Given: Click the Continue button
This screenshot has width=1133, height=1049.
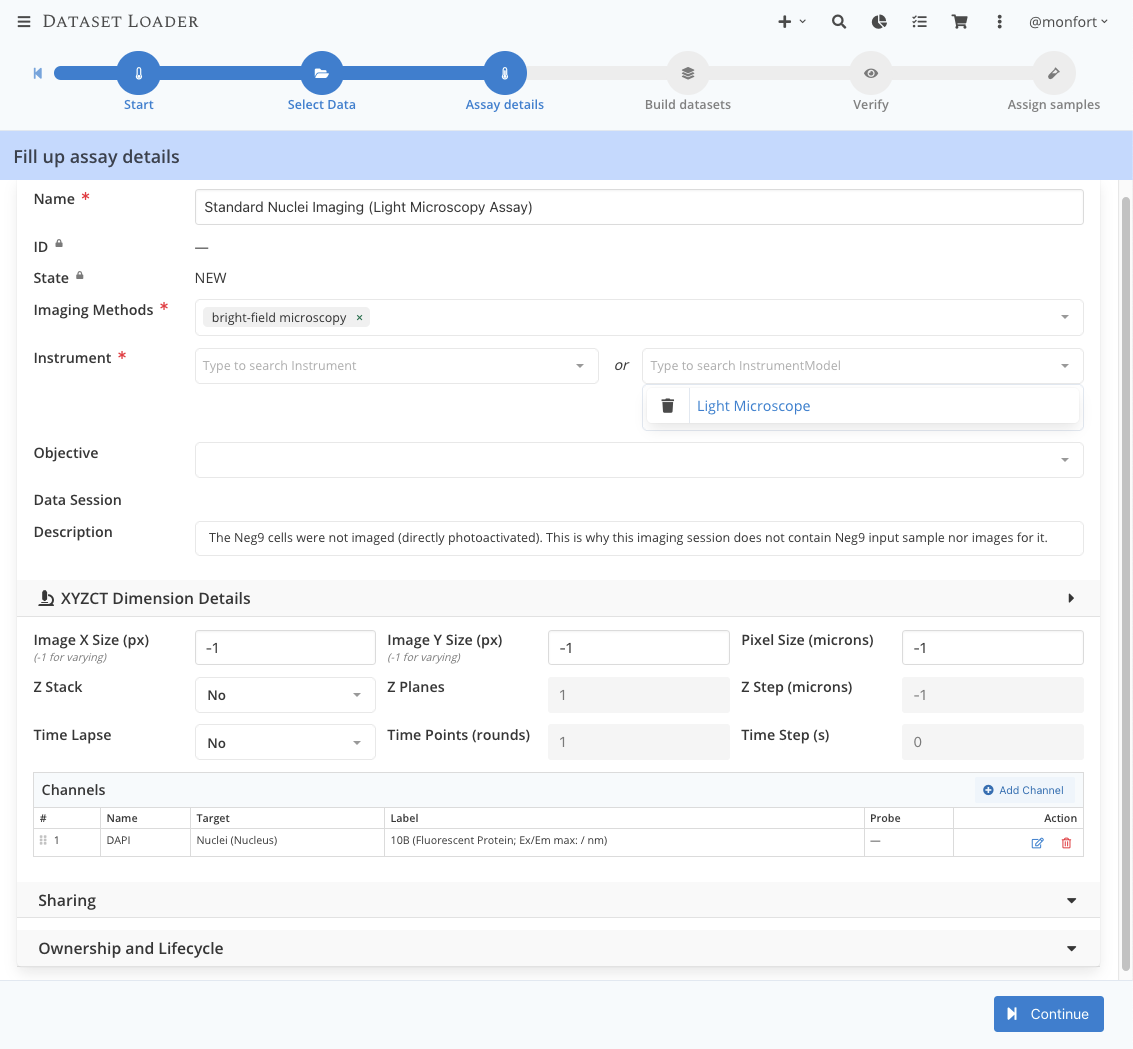Looking at the screenshot, I should (1048, 1014).
